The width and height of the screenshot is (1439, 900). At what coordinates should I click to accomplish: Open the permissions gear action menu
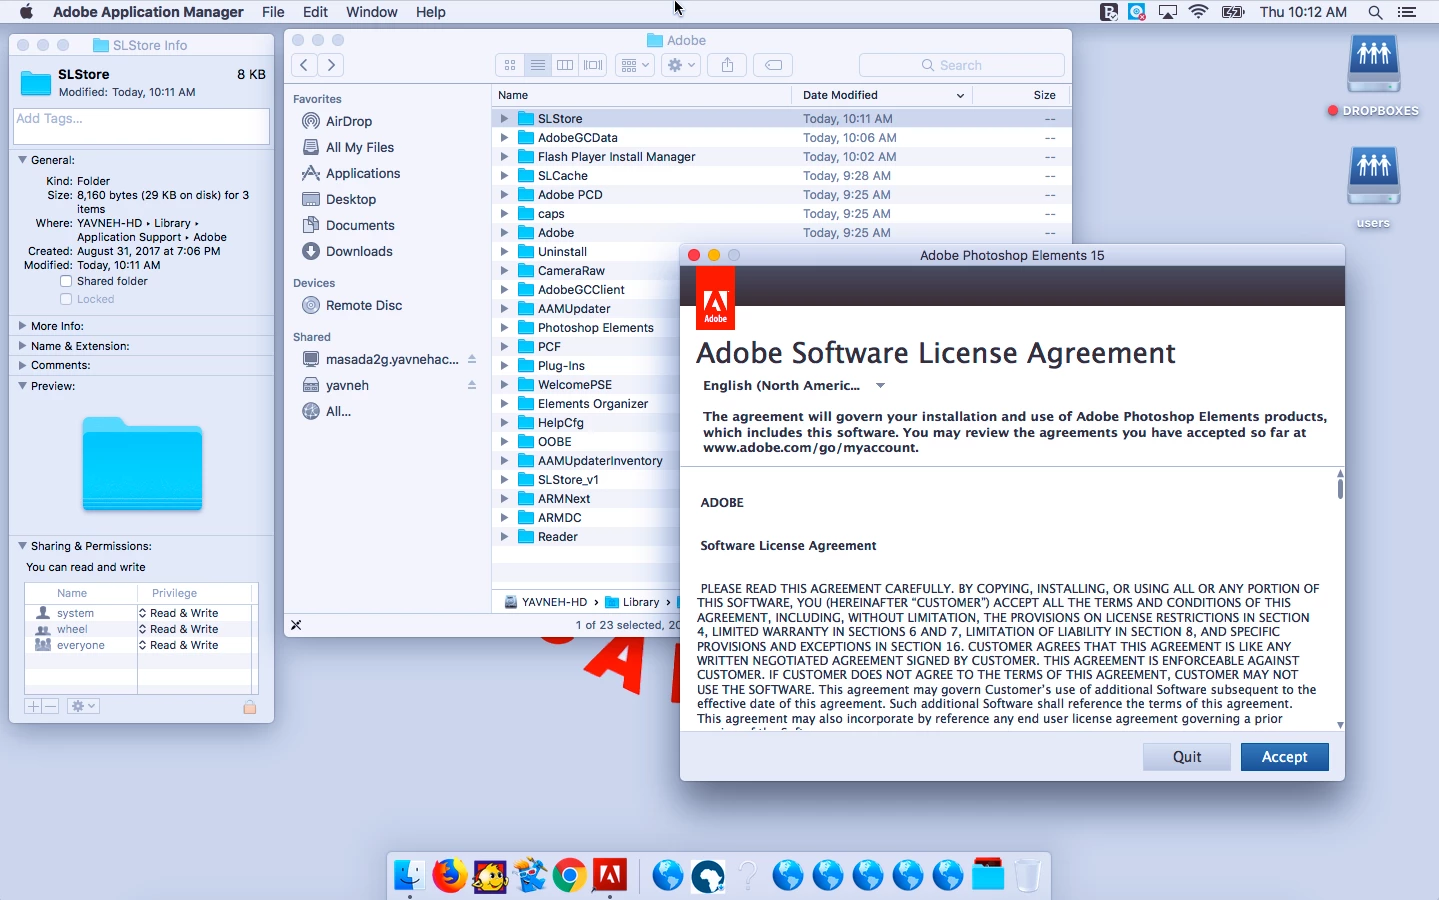click(x=83, y=706)
